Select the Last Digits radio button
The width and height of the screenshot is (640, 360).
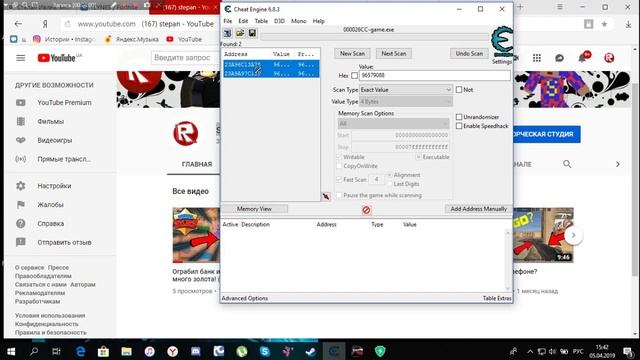point(389,184)
